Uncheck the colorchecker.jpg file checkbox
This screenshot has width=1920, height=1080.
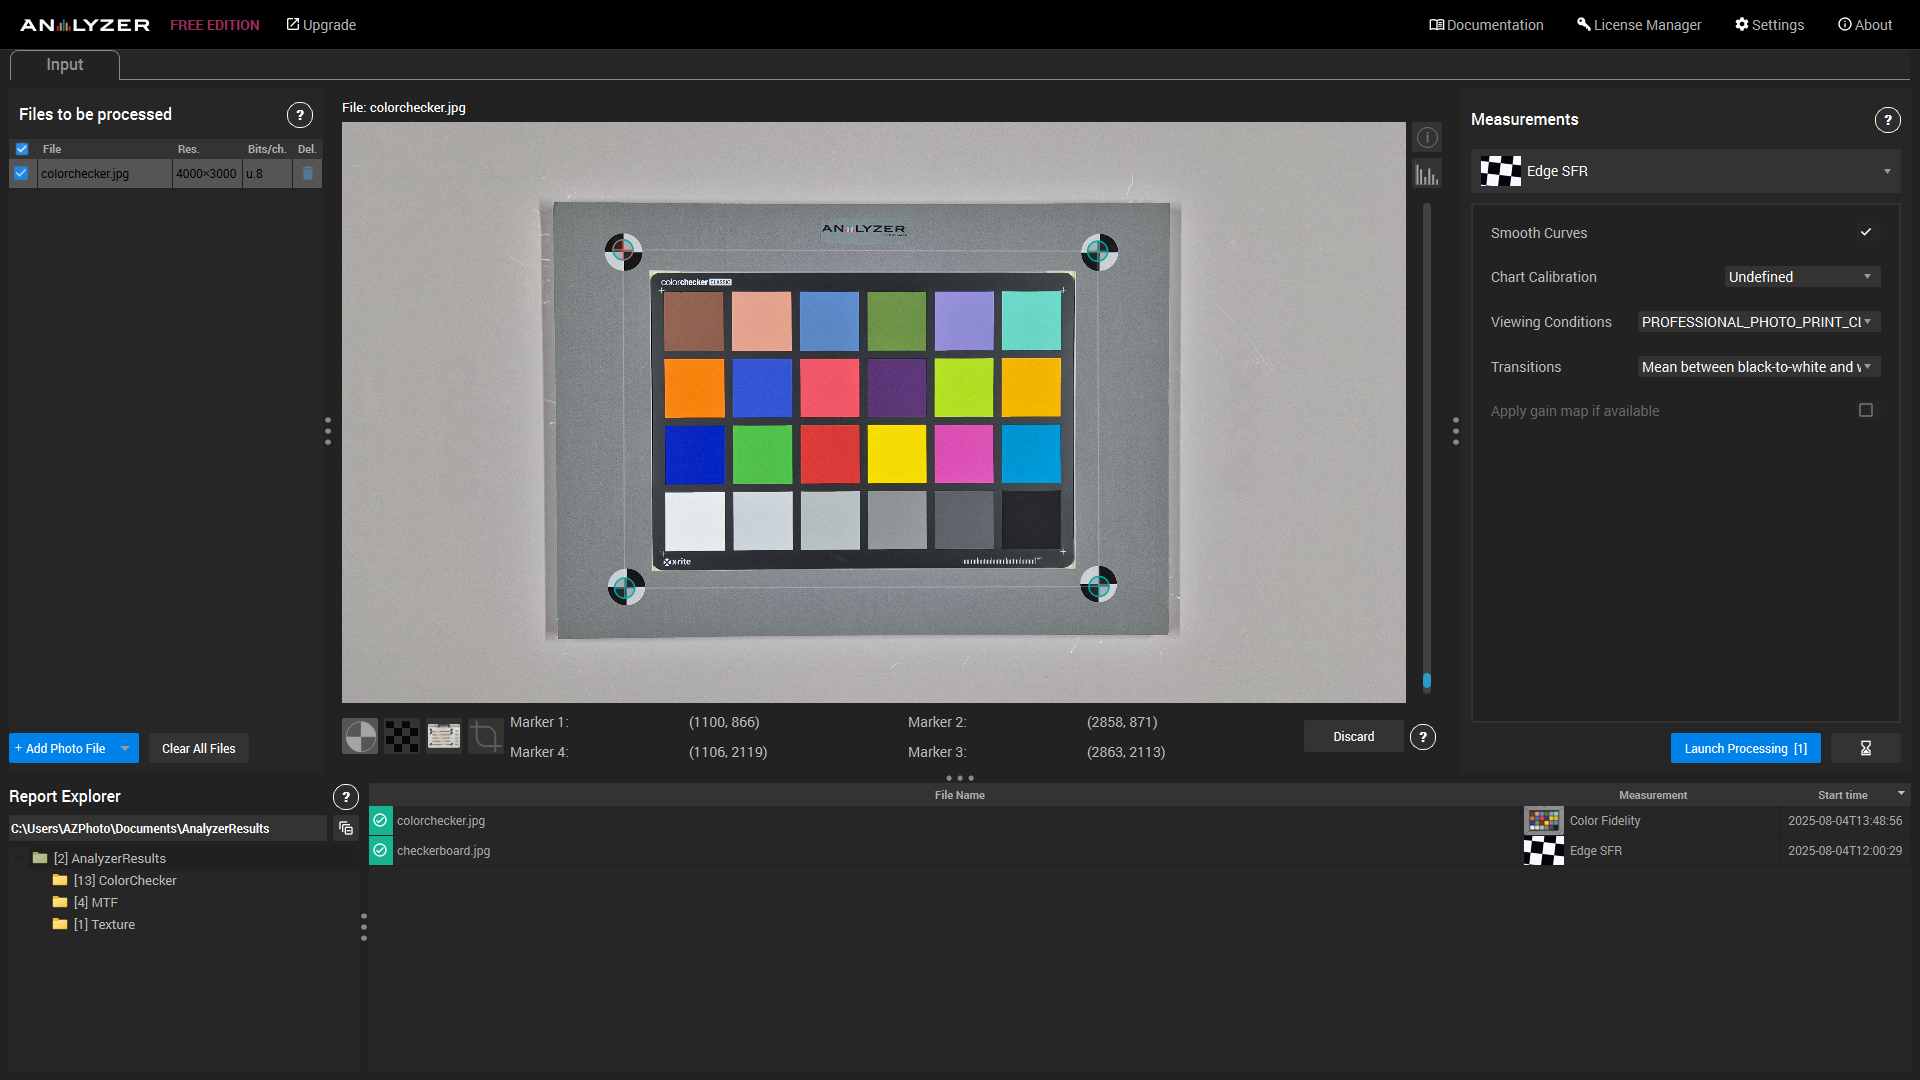coord(21,173)
